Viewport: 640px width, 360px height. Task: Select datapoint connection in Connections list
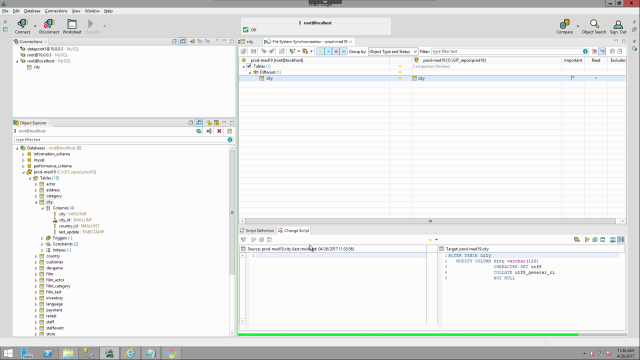point(53,49)
